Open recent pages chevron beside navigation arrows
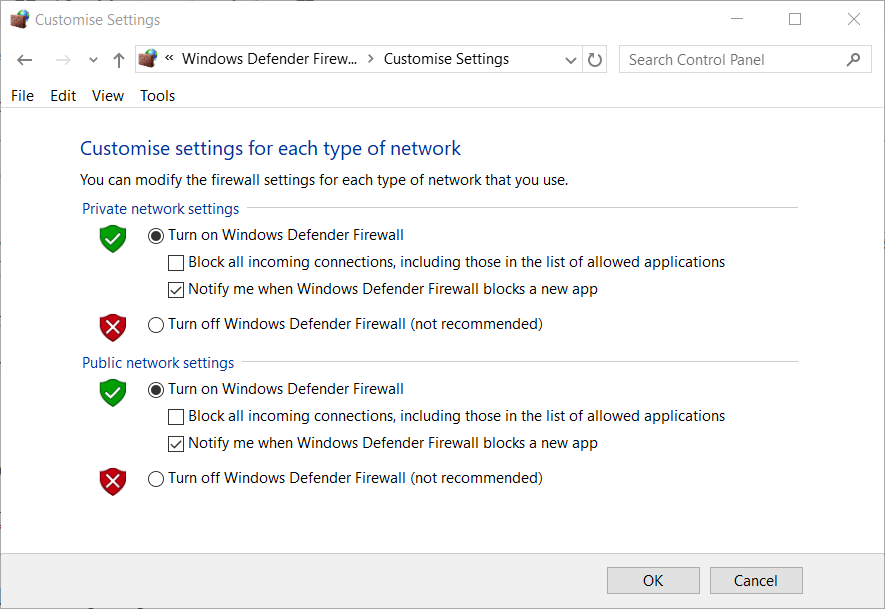The width and height of the screenshot is (885, 609). [92, 59]
